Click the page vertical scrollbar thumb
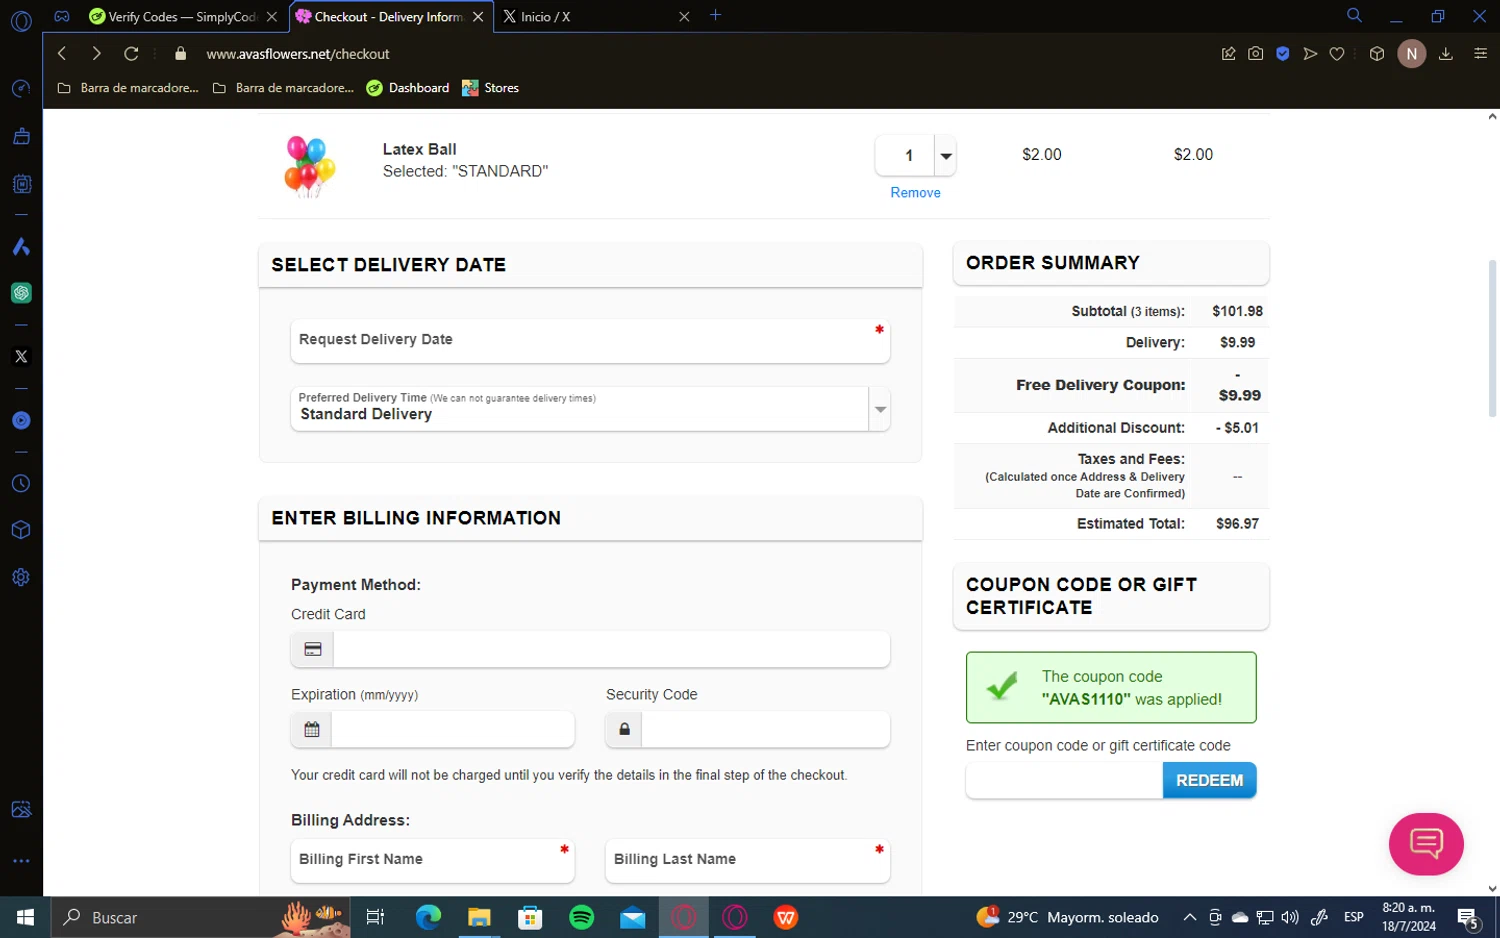 [x=1492, y=338]
